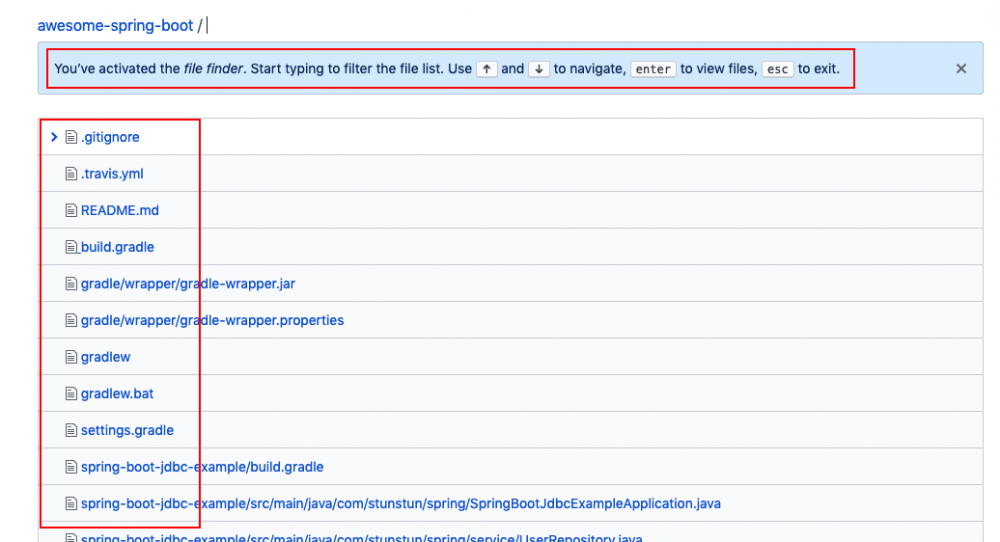1000x542 pixels.
Task: Click the file icon beside gradle-wrapper.jar
Action: pos(71,284)
